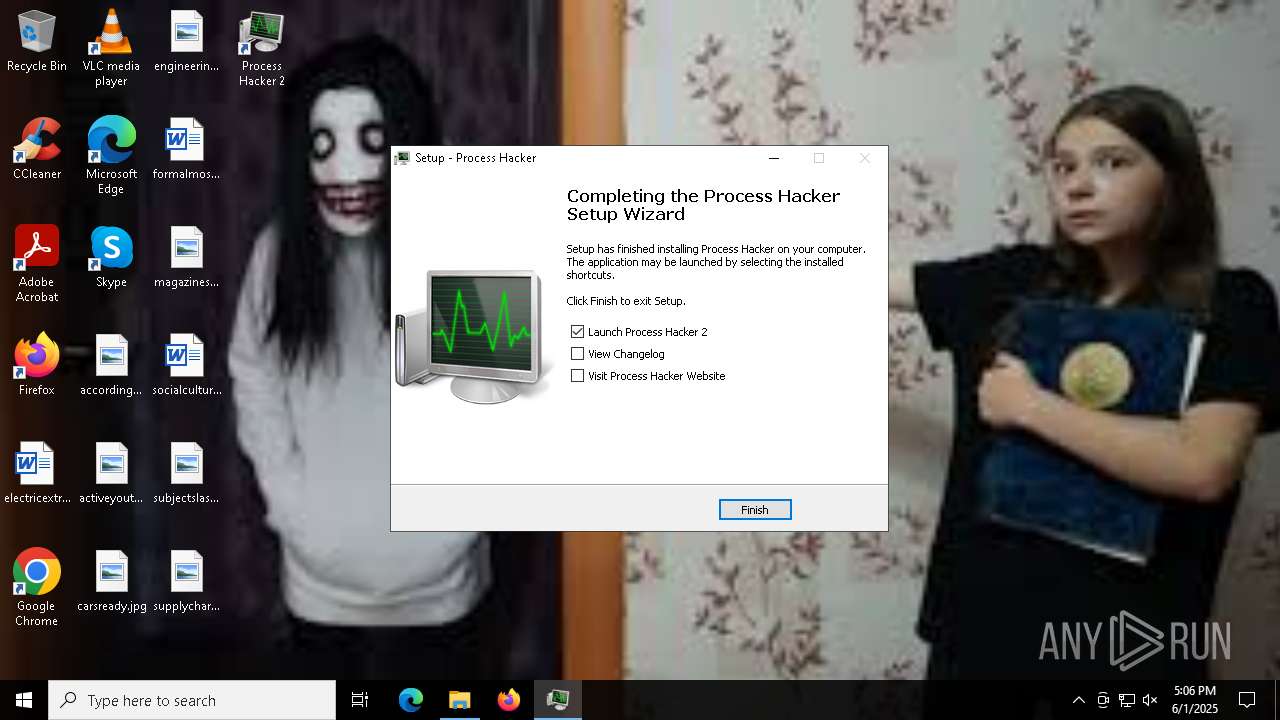Screen dimensions: 1280x720
Task: Select the engineerin... image file on desktop
Action: [x=187, y=42]
